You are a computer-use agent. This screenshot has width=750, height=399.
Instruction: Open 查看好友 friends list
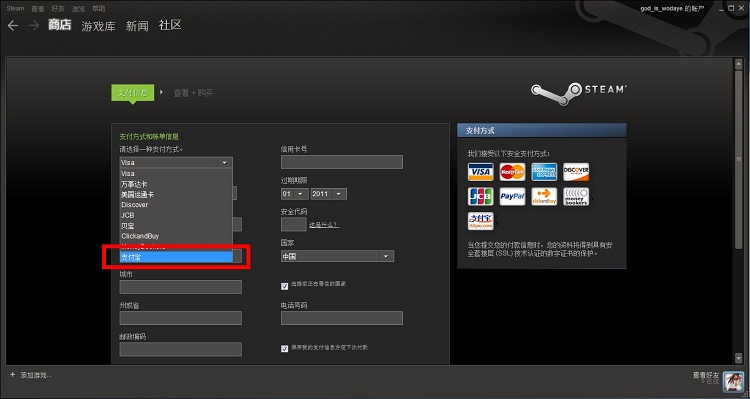pyautogui.click(x=706, y=376)
